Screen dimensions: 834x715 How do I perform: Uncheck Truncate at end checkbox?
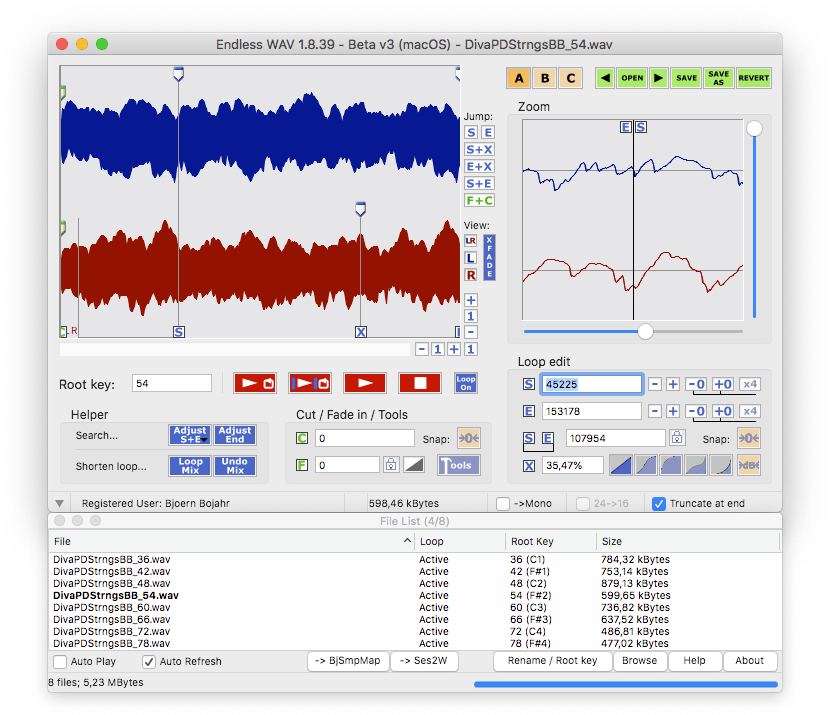[x=658, y=503]
